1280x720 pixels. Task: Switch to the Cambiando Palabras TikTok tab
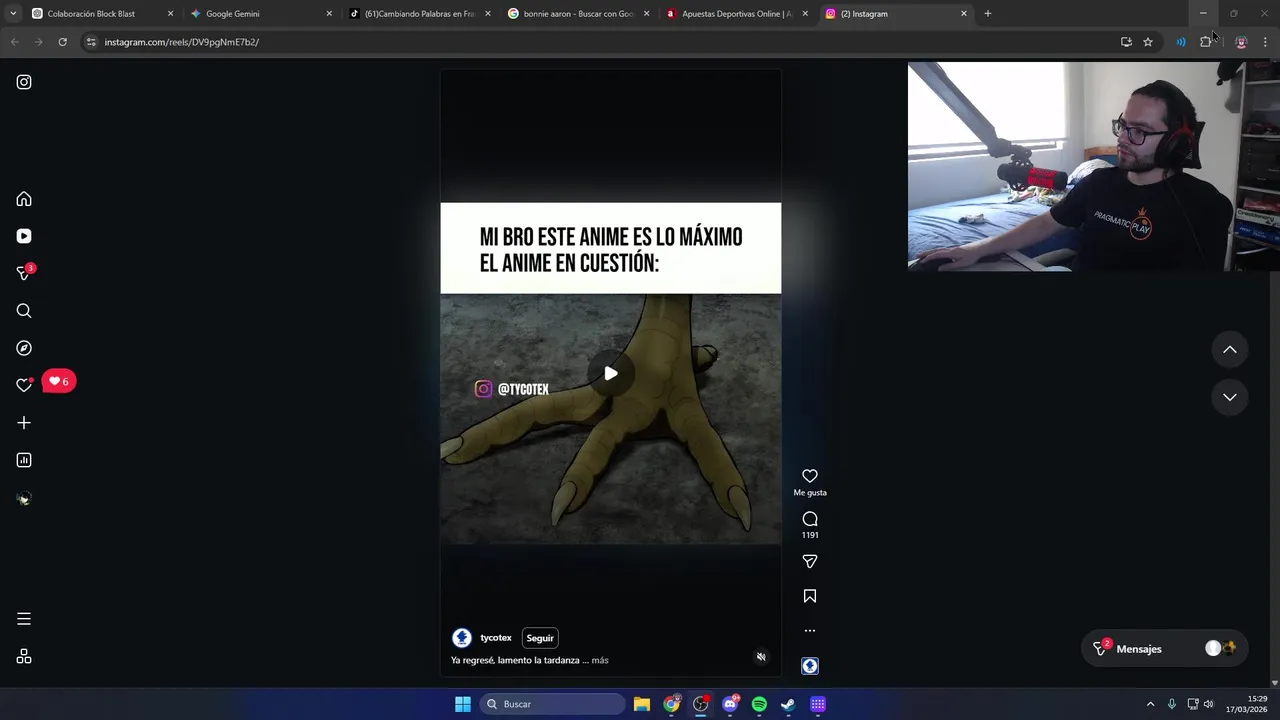click(420, 14)
